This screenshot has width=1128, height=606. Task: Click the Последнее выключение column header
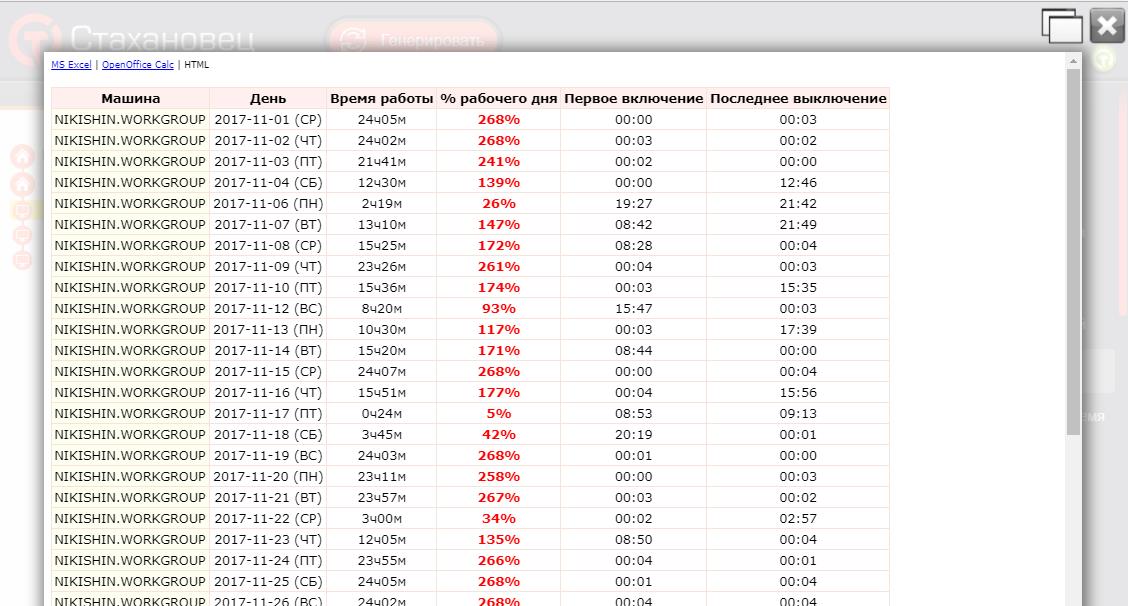click(x=798, y=99)
